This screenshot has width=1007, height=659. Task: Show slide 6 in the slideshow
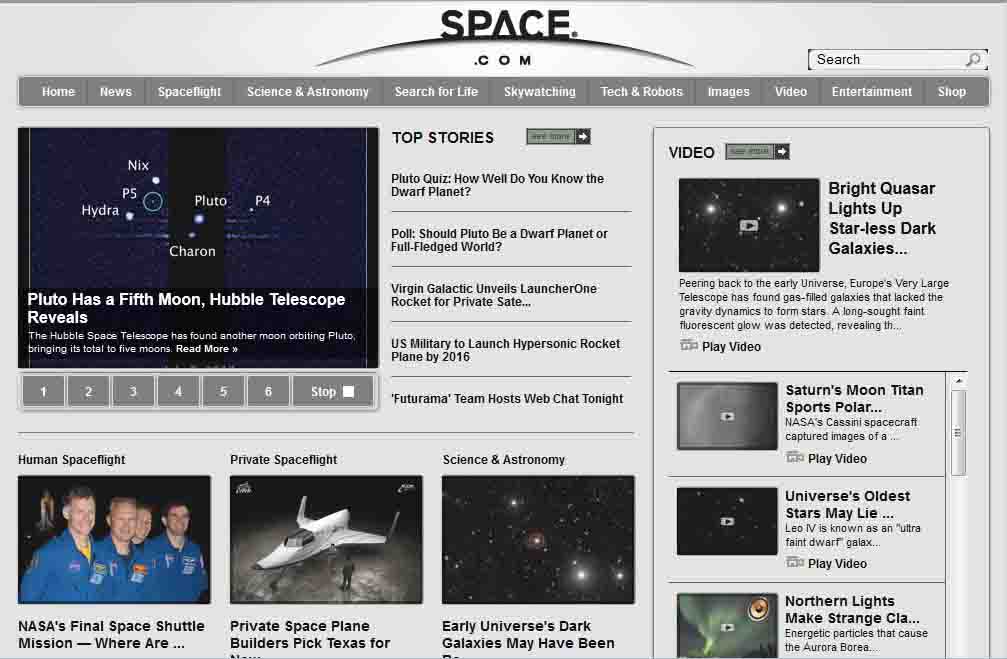point(268,392)
